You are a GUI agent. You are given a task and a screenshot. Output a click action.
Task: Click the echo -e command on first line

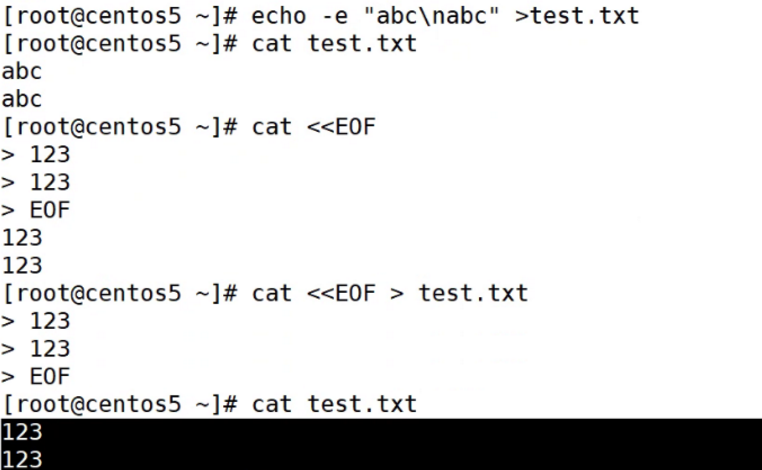(299, 16)
